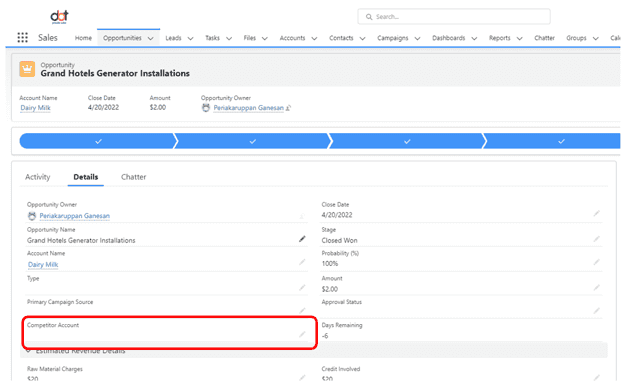
Task: Open Dairy Milk account link in header
Action: point(35,108)
